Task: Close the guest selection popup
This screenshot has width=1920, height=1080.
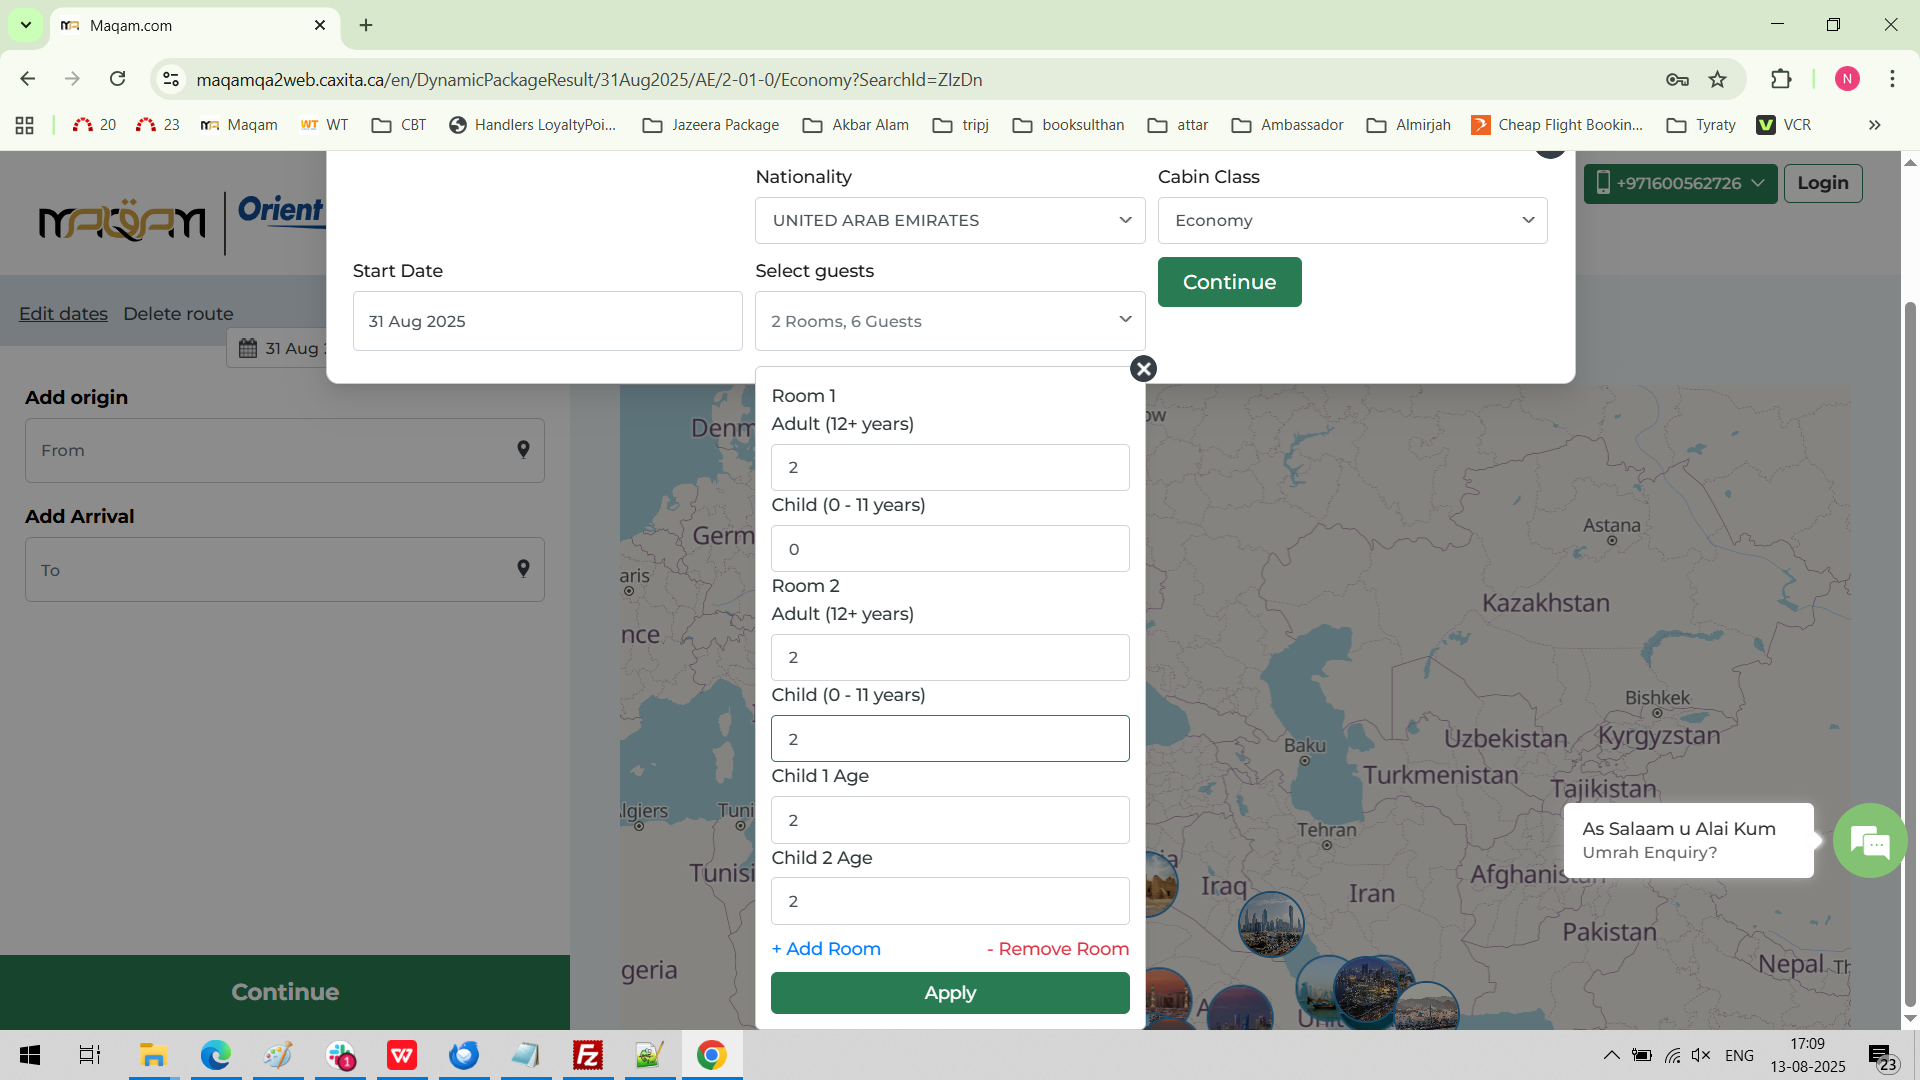Action: (x=1143, y=369)
